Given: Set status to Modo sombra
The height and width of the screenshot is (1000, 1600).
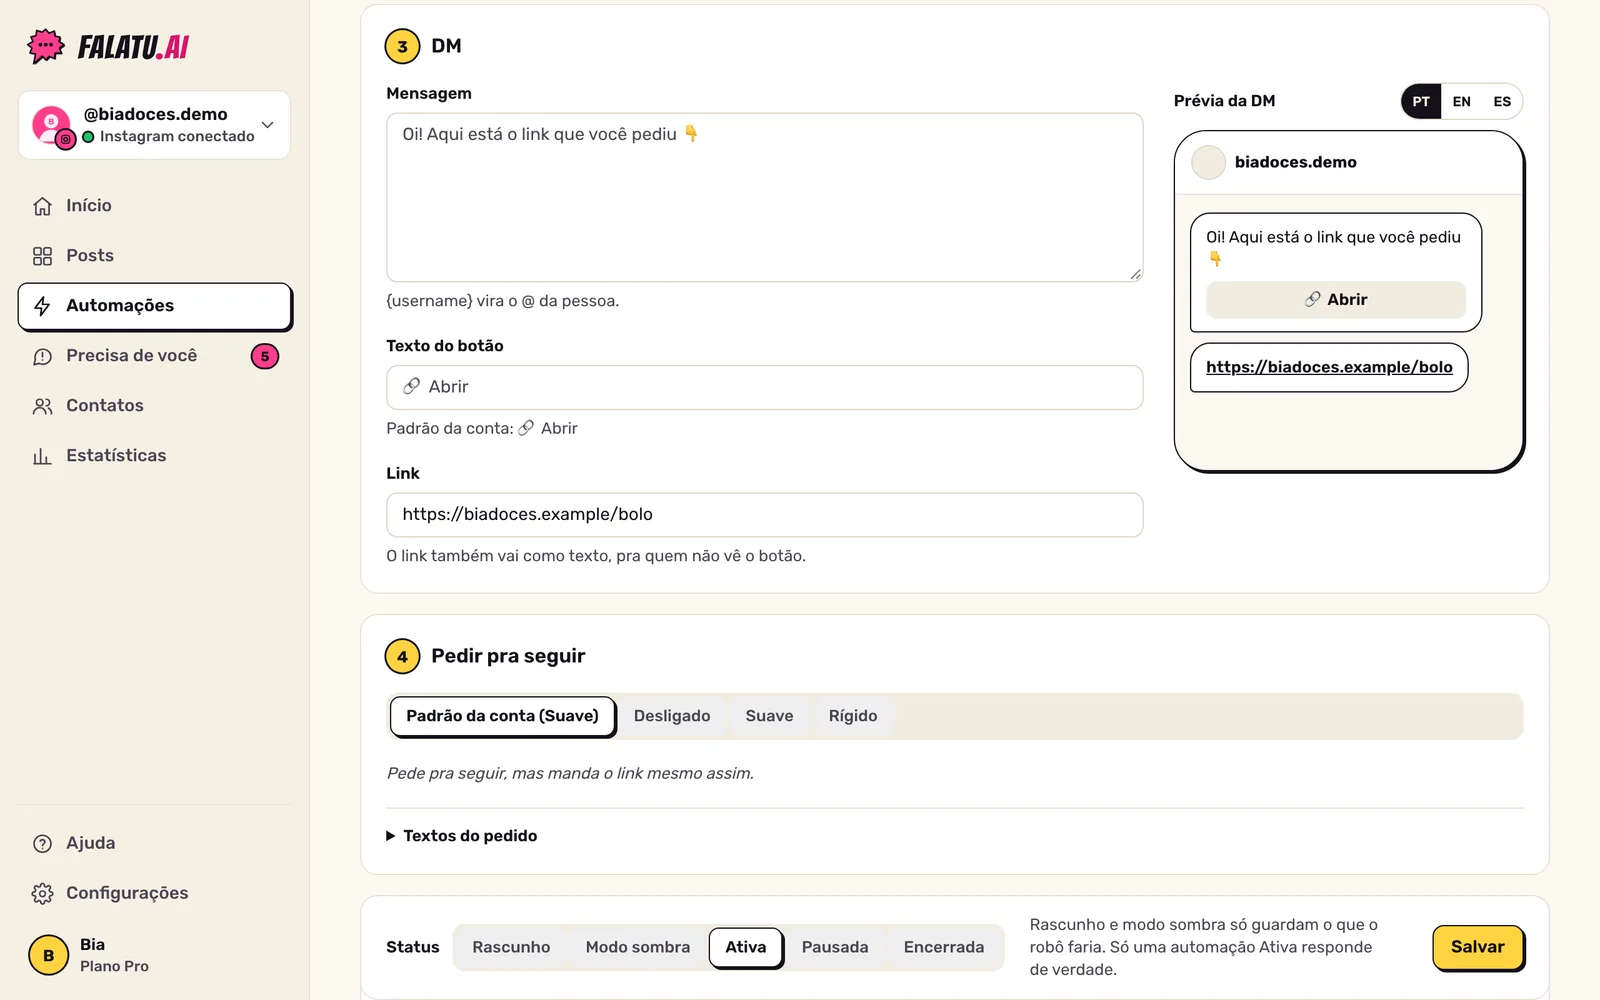Looking at the screenshot, I should coord(638,947).
